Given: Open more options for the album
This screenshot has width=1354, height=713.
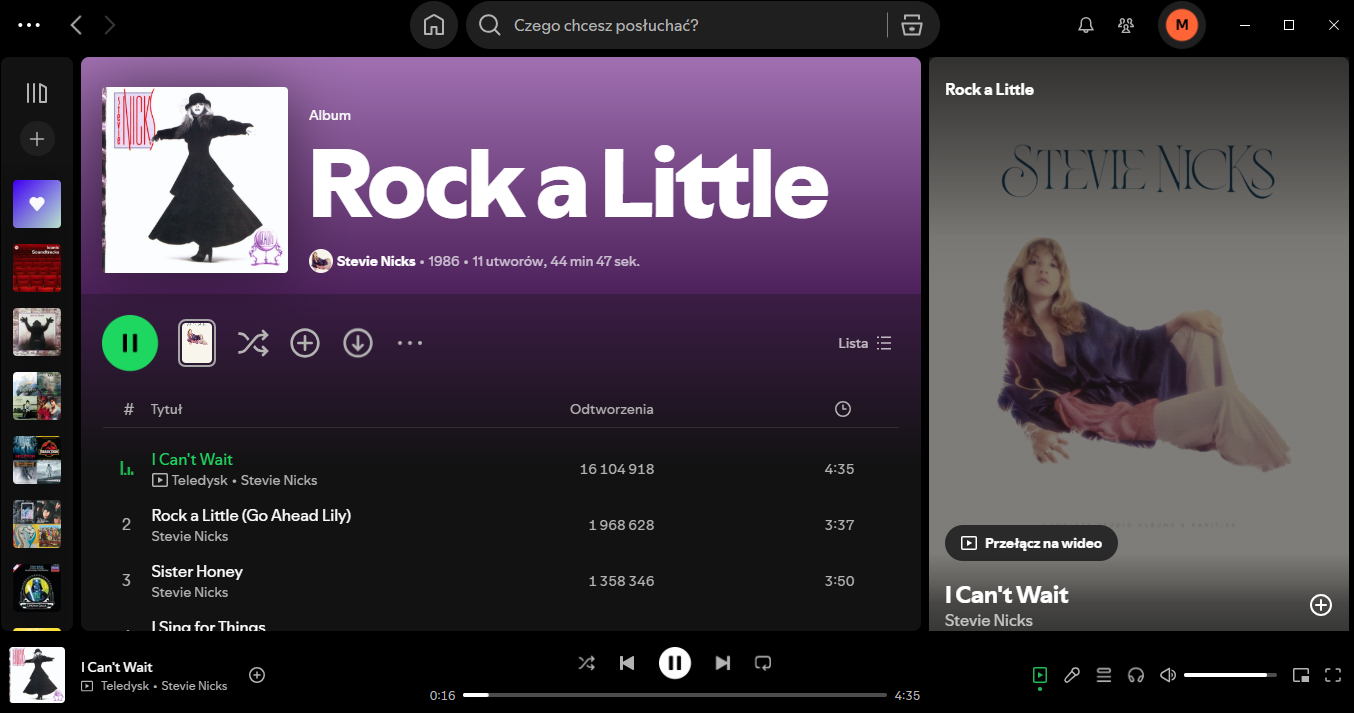Looking at the screenshot, I should click(x=410, y=343).
